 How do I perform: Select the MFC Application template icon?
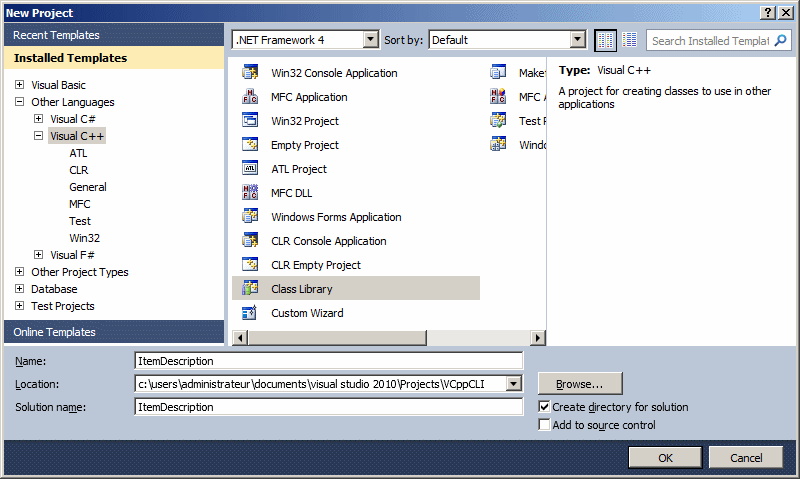[250, 96]
